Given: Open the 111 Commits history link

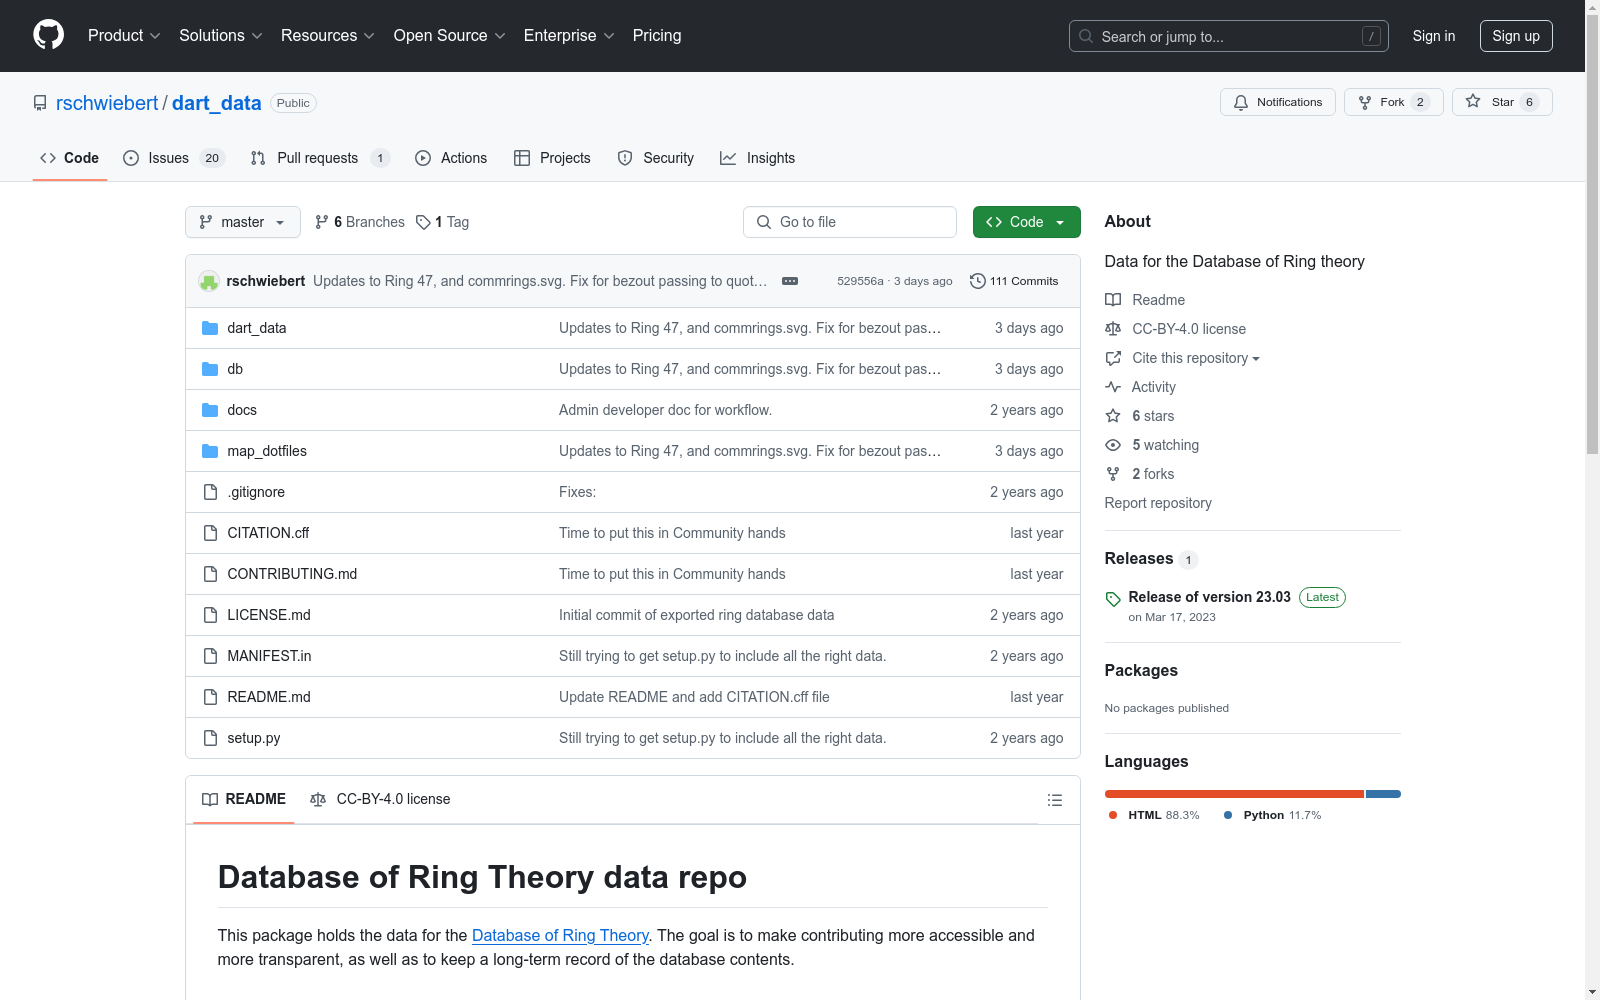Looking at the screenshot, I should pos(1014,281).
